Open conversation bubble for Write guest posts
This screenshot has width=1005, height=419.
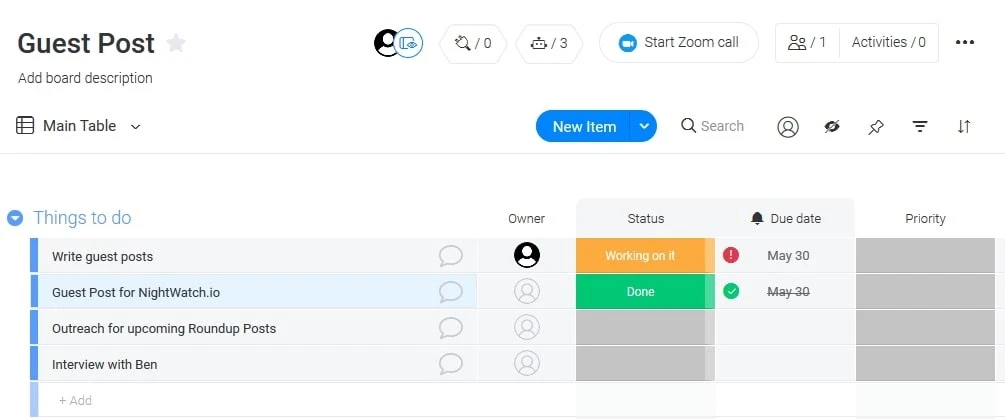pos(451,256)
